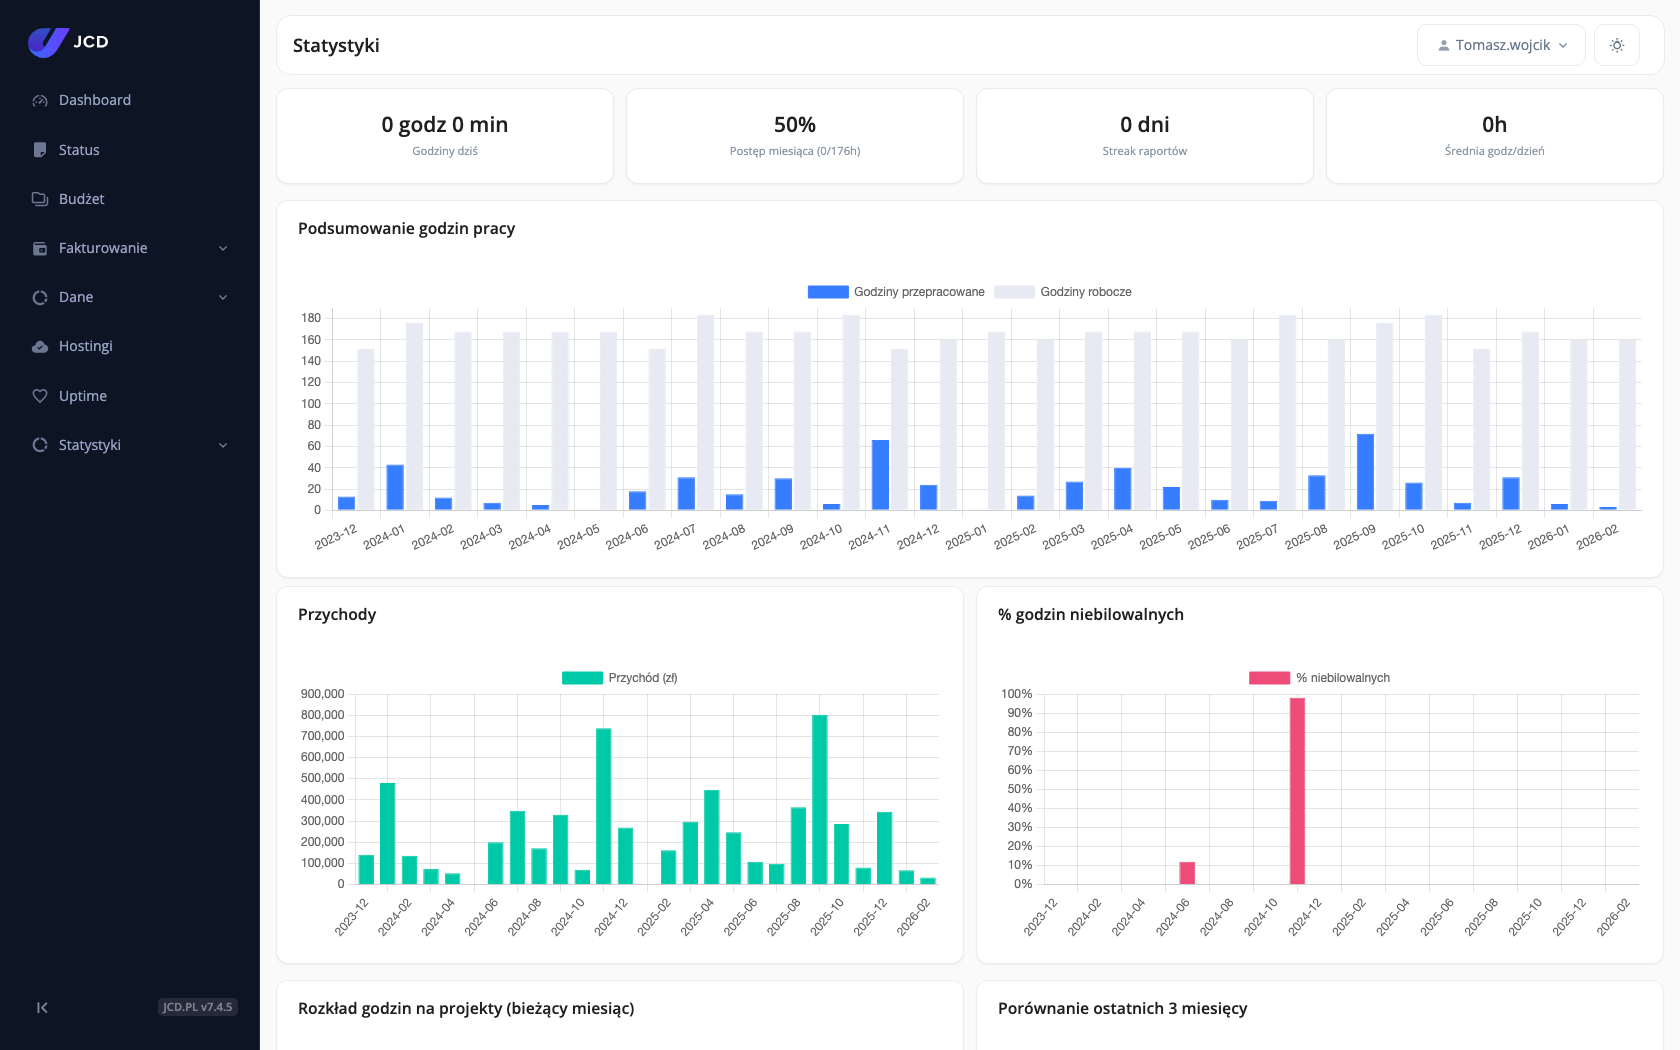This screenshot has width=1680, height=1050.
Task: Open the Tomasz.wojcik user dropdown
Action: (1501, 45)
